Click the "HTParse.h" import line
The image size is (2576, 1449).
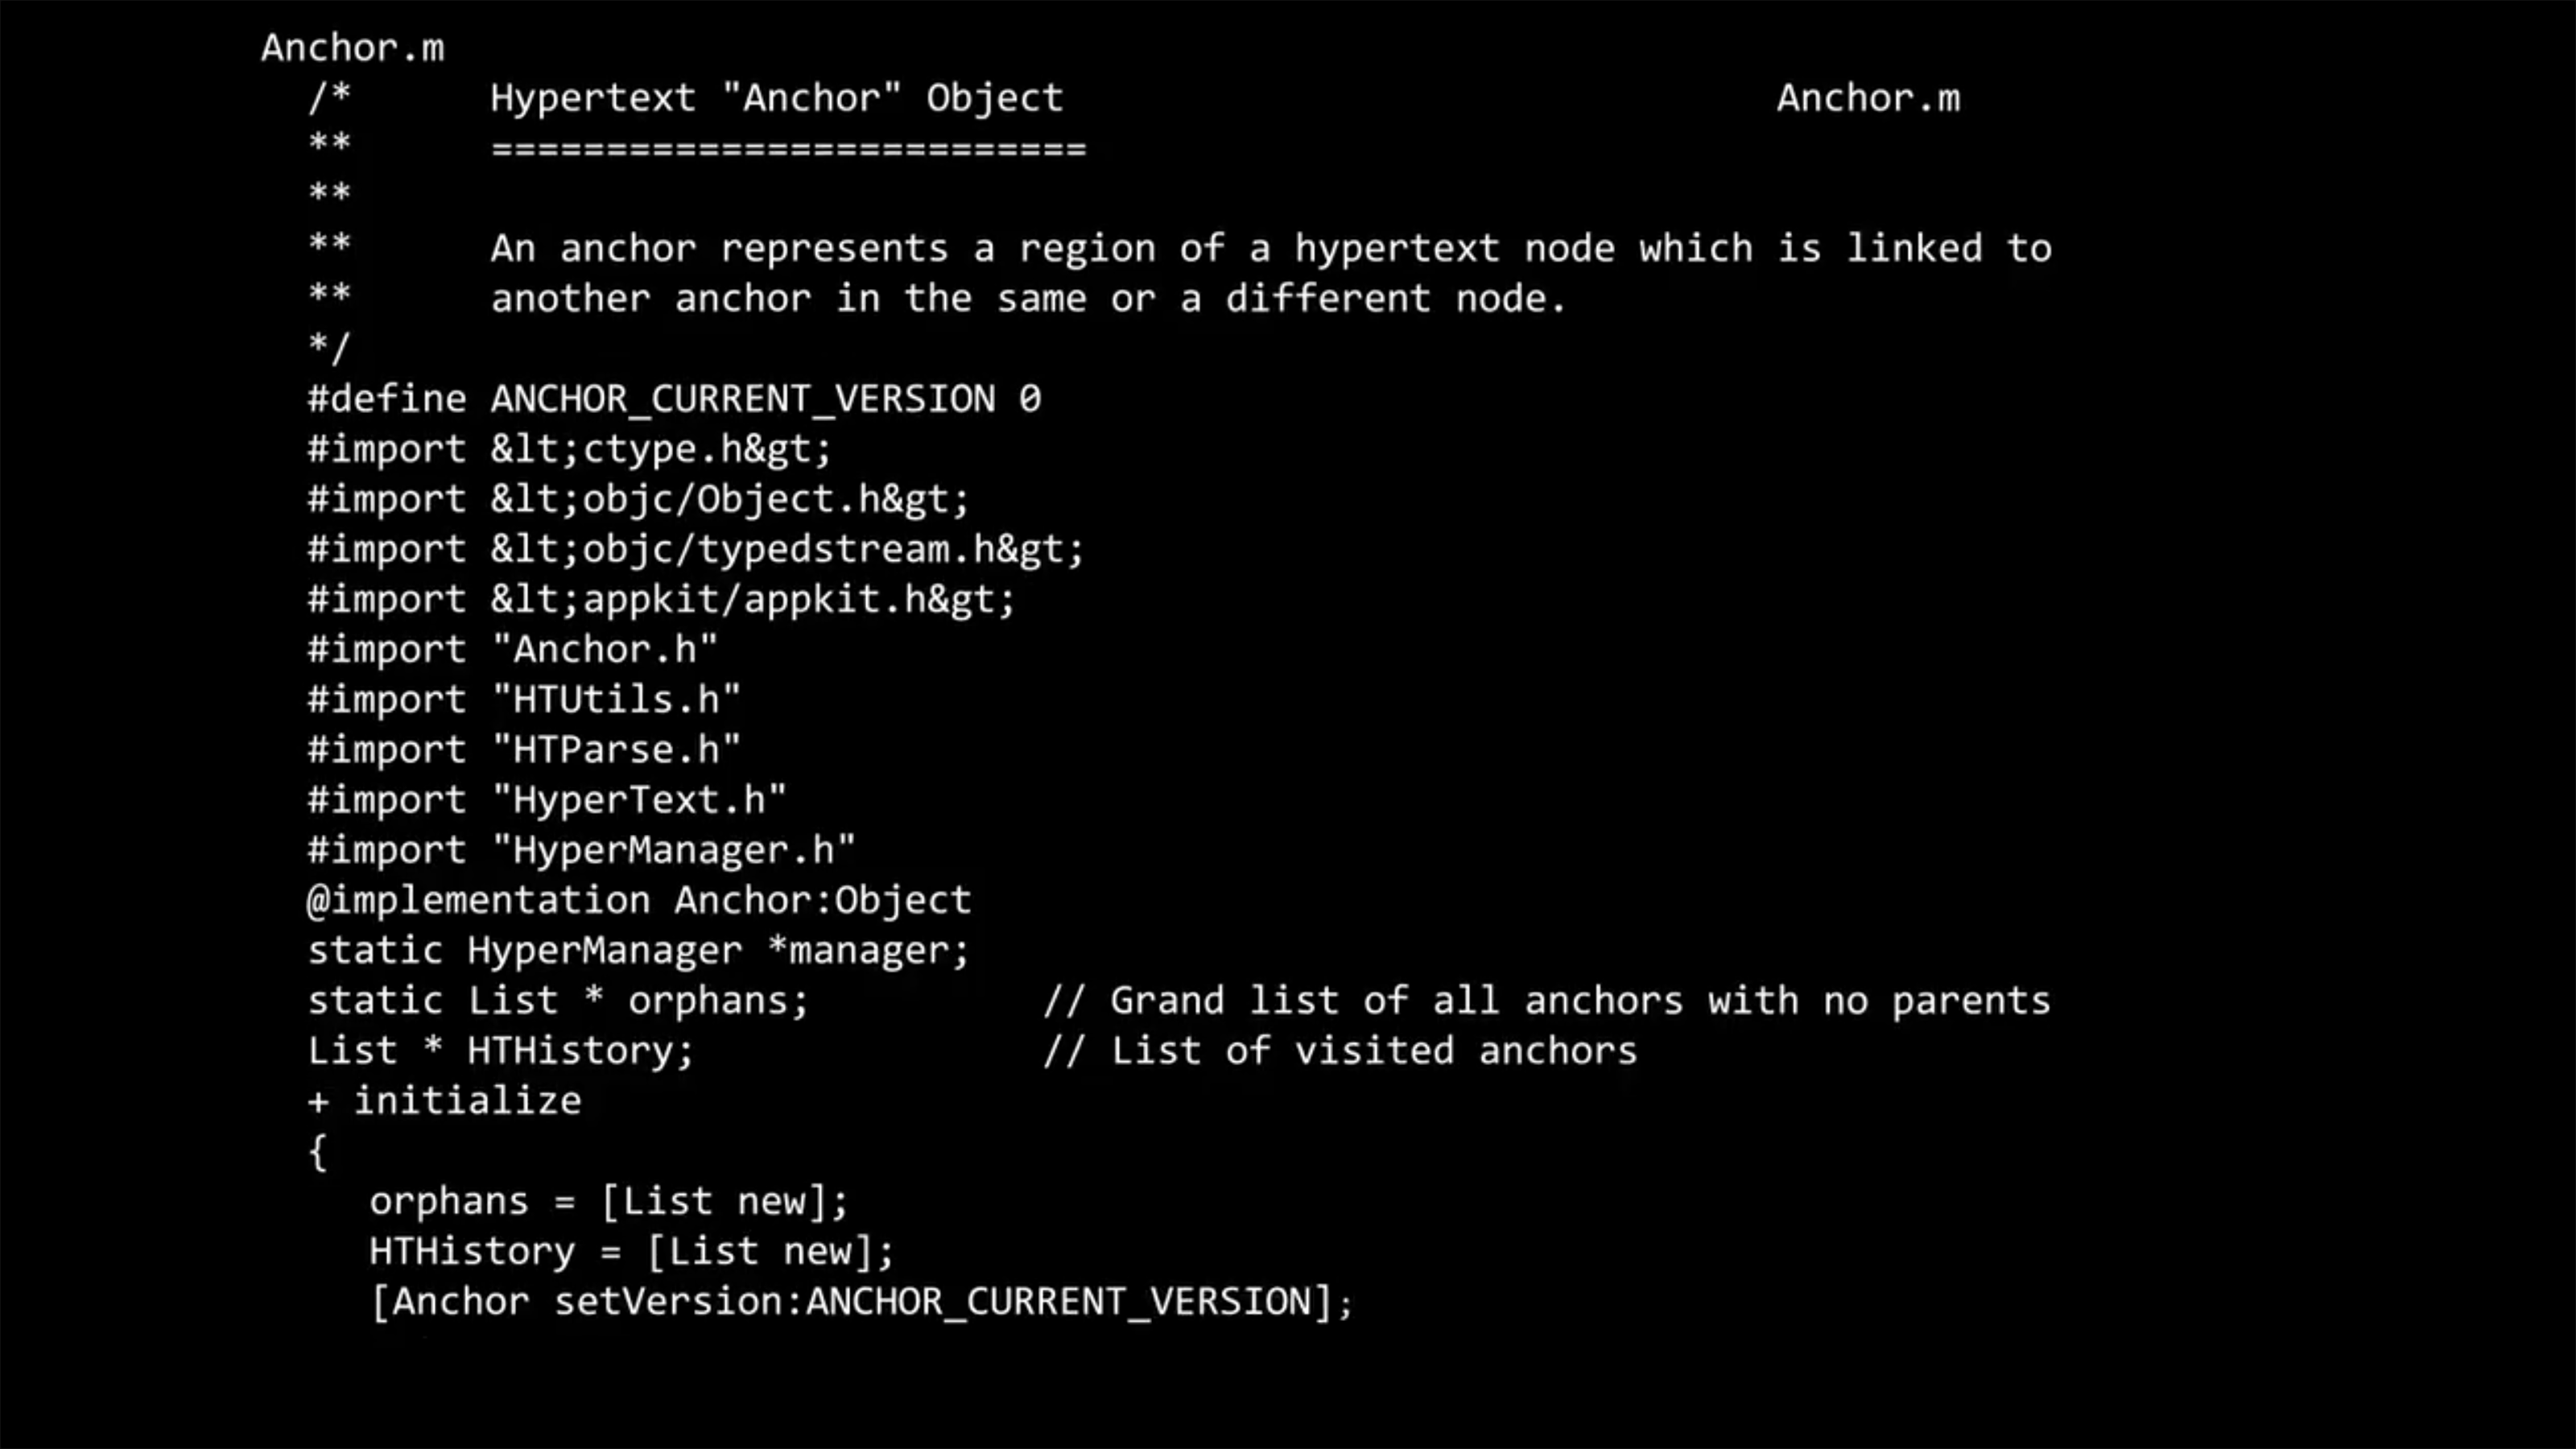524,749
